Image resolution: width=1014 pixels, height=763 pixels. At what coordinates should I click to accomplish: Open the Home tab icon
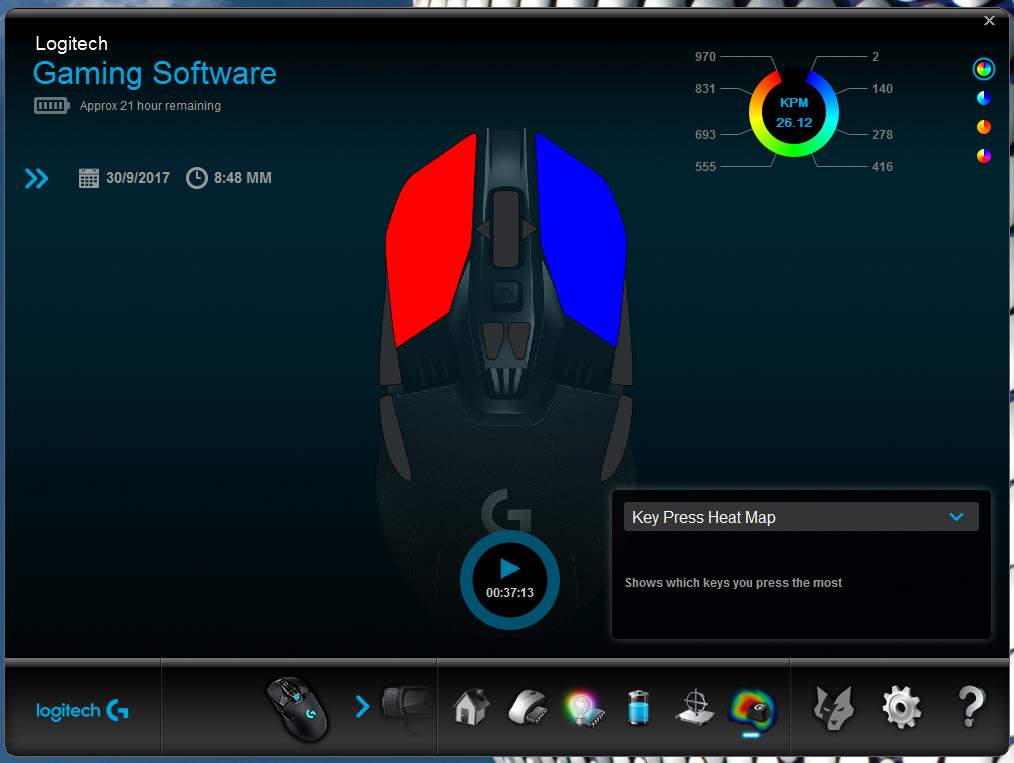tap(471, 706)
